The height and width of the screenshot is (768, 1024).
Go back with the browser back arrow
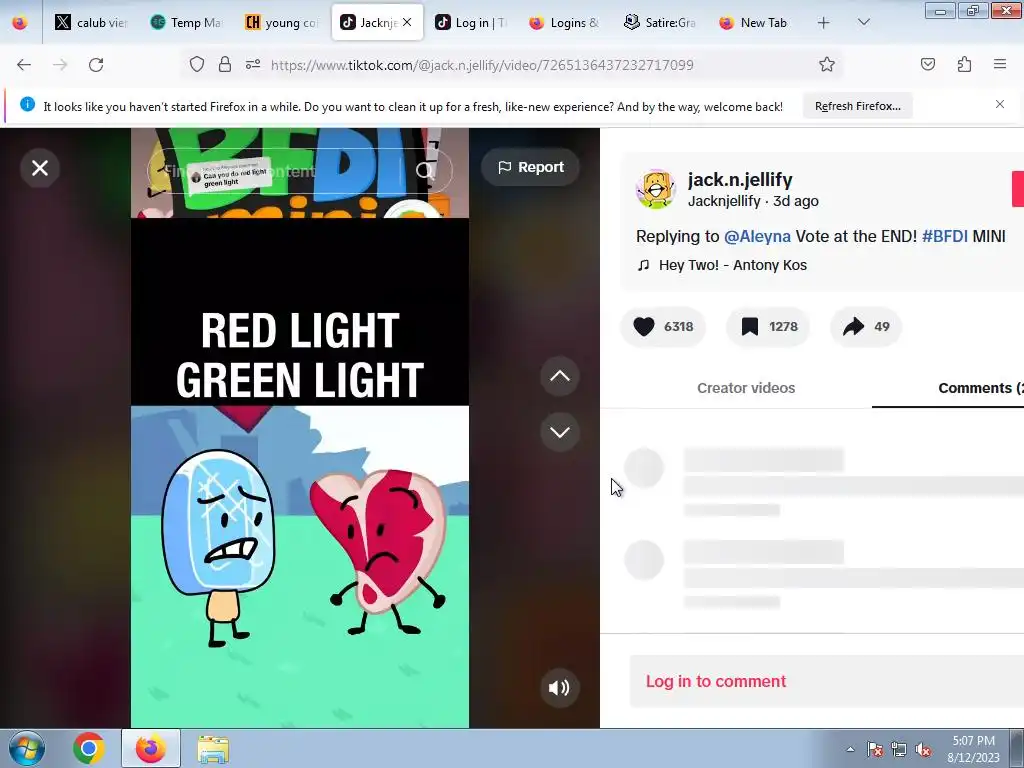click(24, 65)
